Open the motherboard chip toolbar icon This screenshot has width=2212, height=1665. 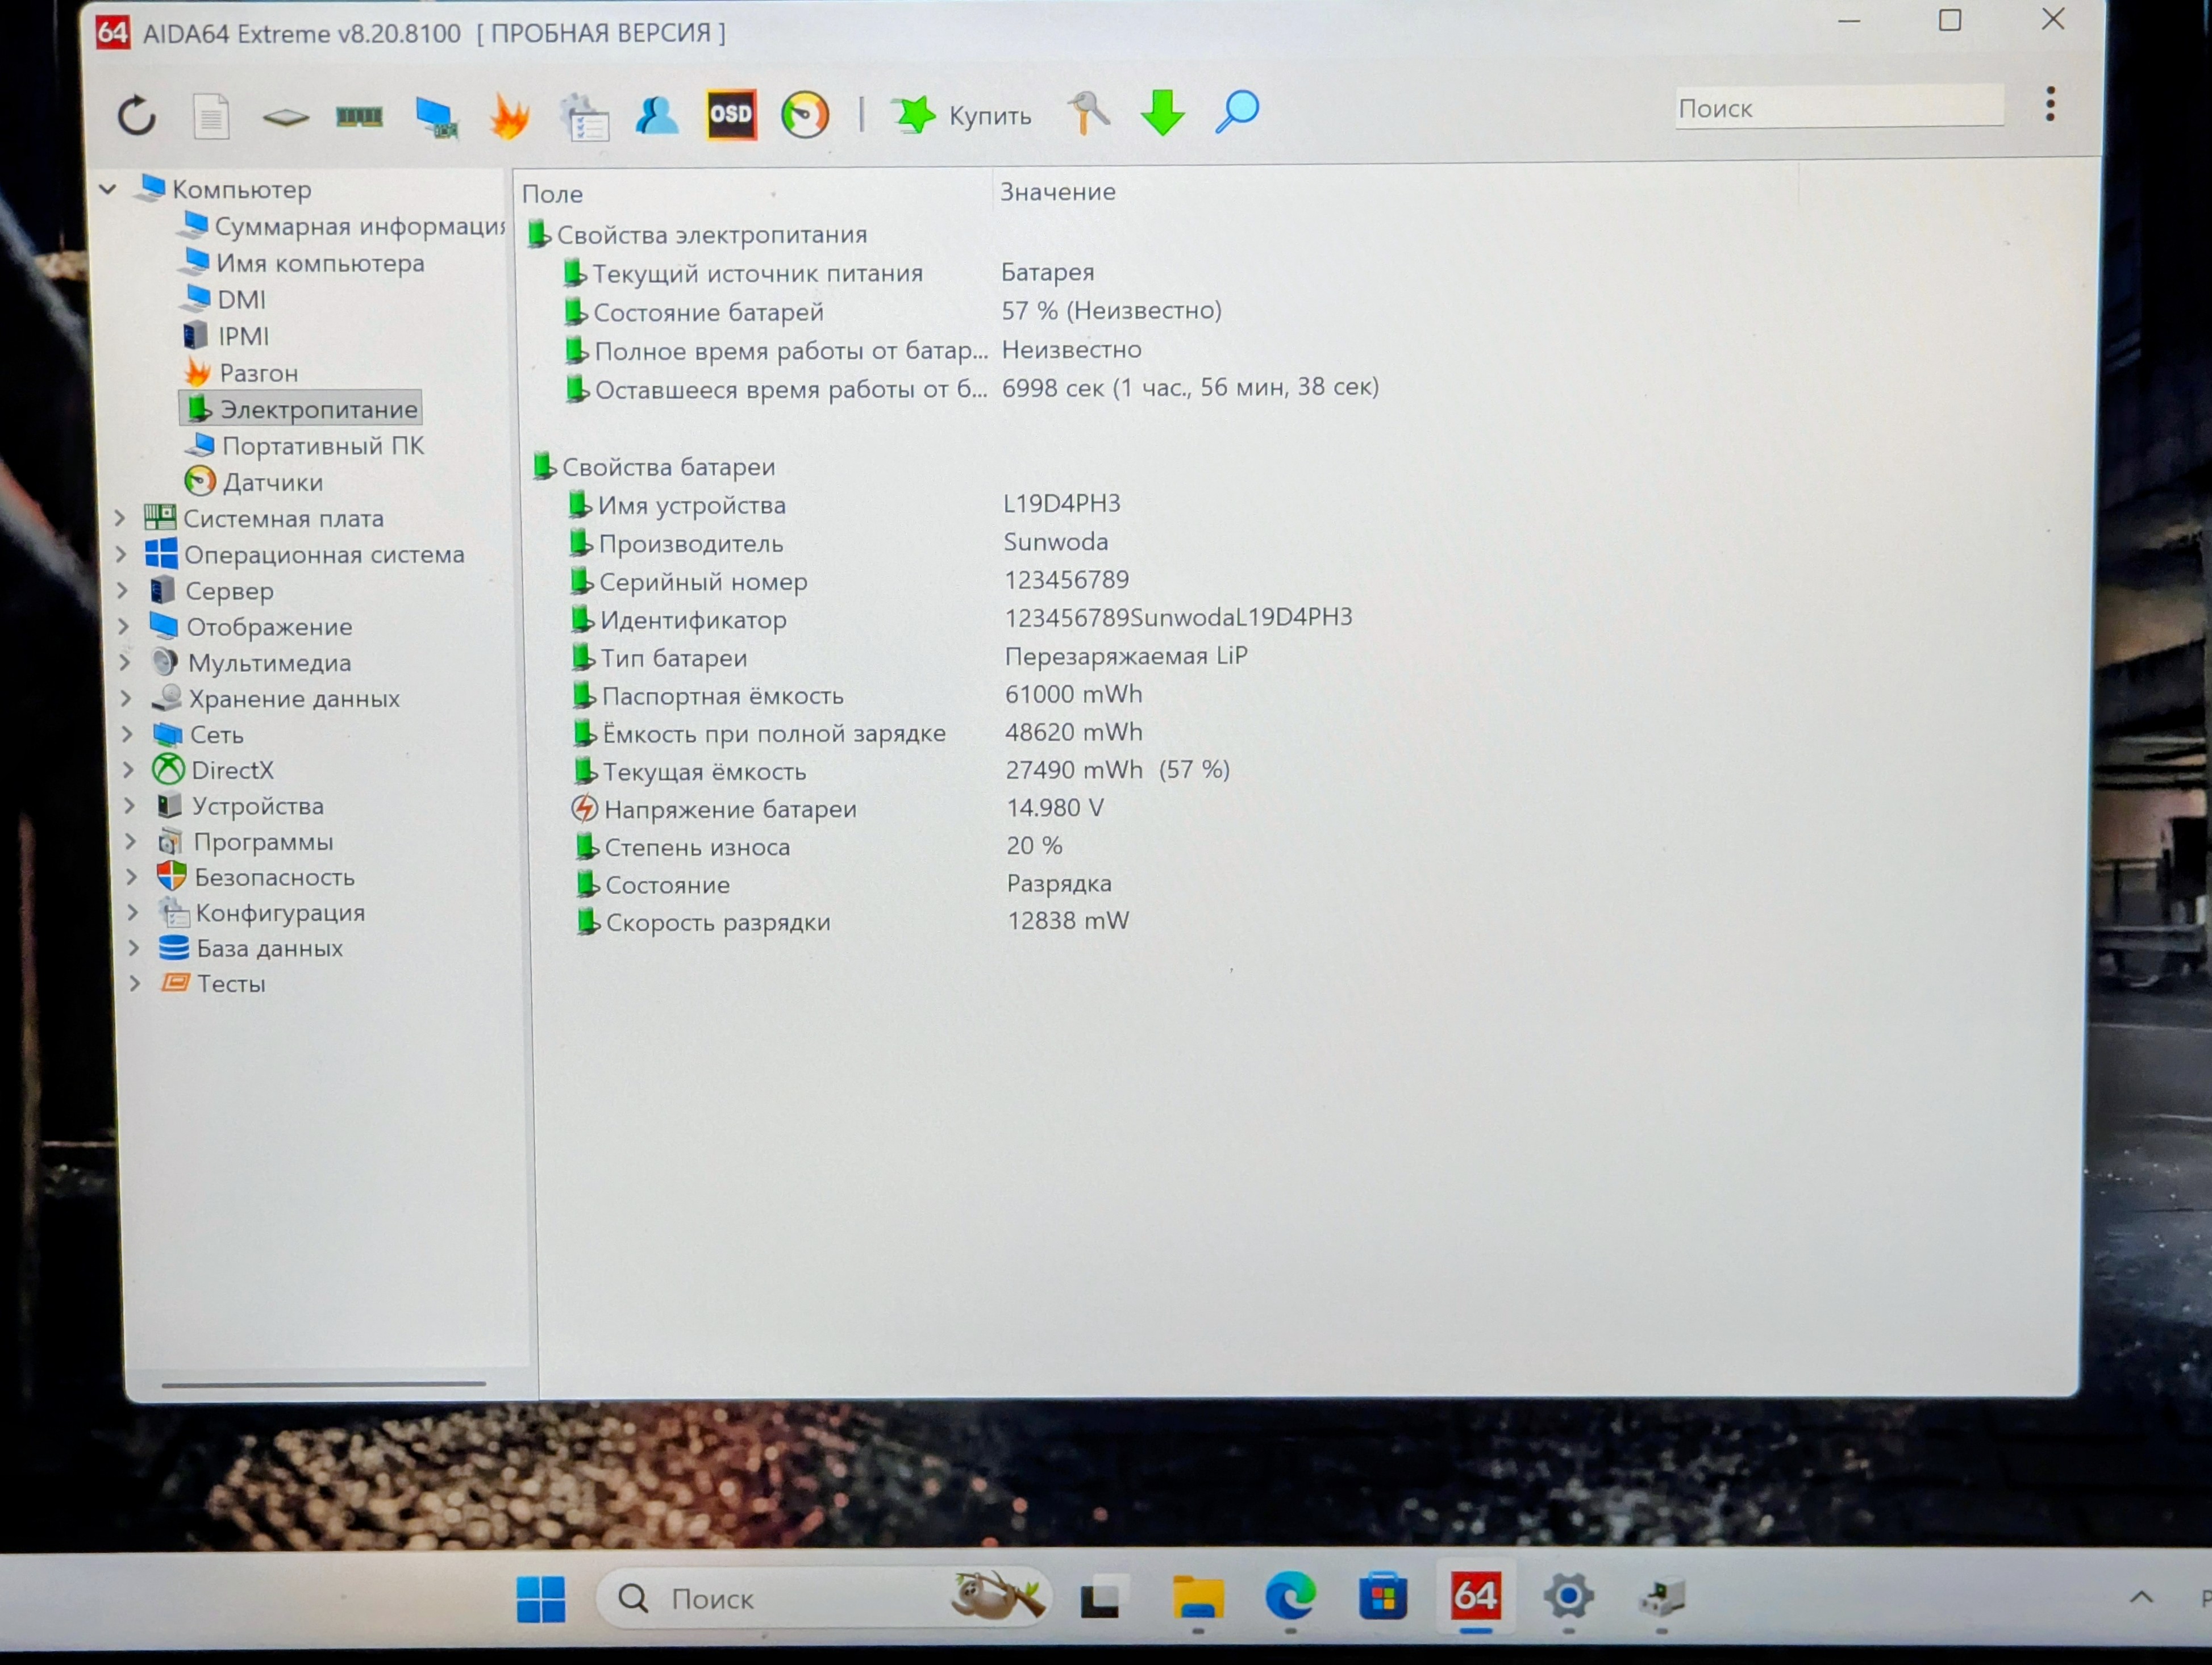point(286,118)
